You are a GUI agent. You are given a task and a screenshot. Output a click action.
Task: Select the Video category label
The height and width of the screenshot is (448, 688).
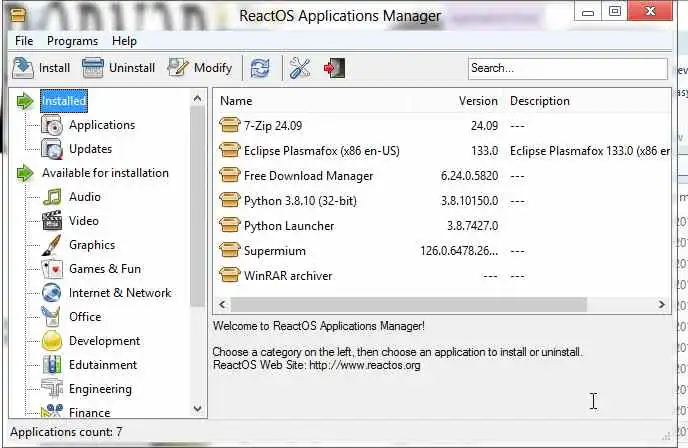[83, 221]
